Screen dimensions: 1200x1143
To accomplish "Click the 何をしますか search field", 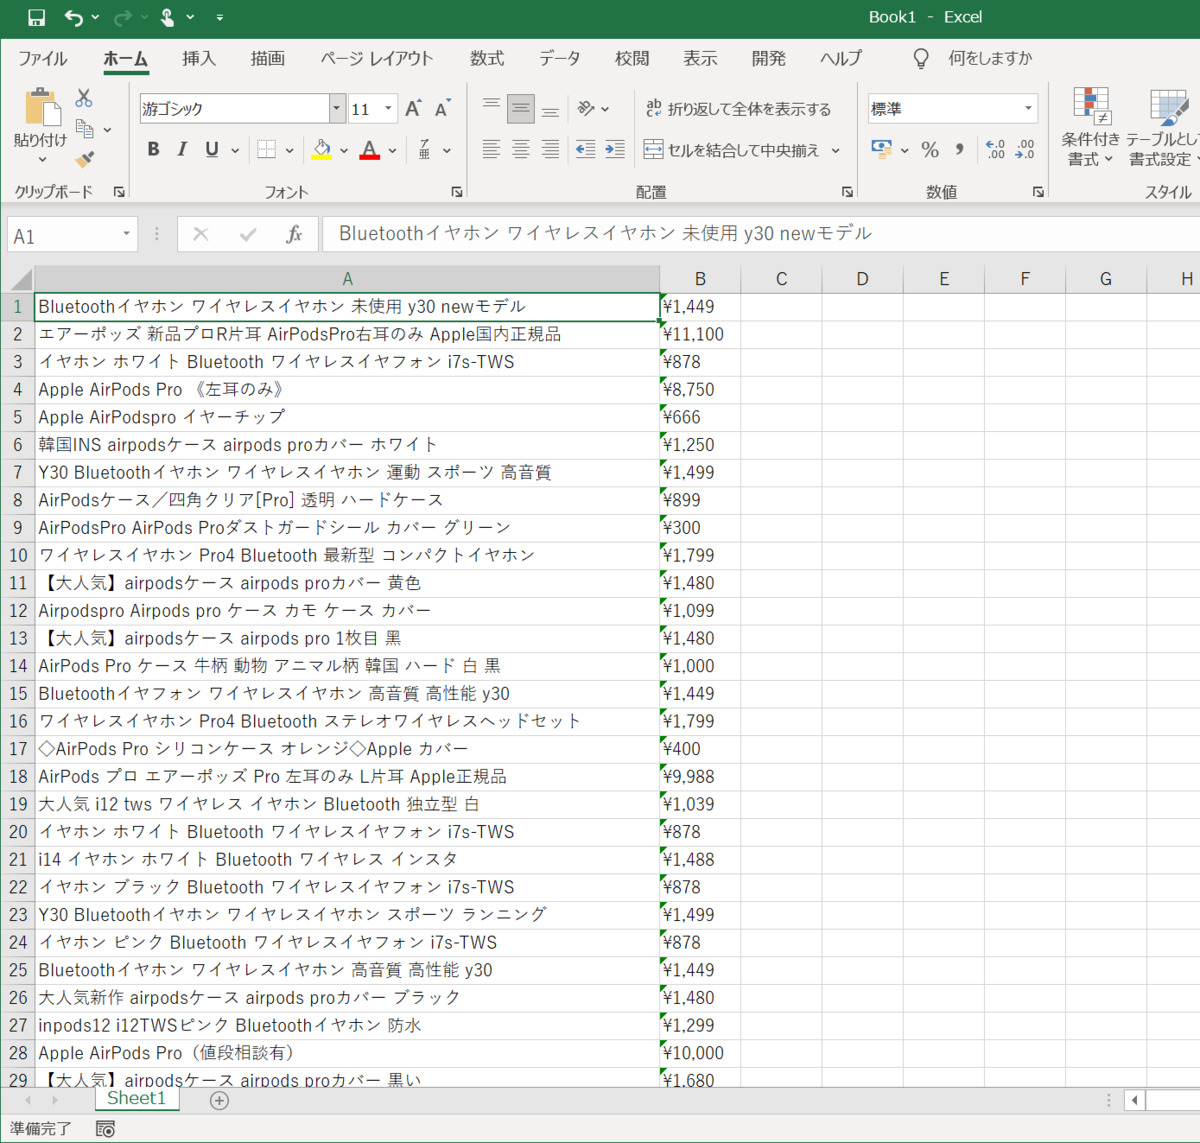I will [990, 58].
